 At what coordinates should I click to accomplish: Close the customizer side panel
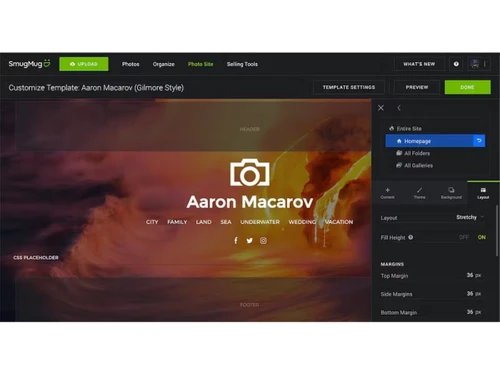point(381,108)
